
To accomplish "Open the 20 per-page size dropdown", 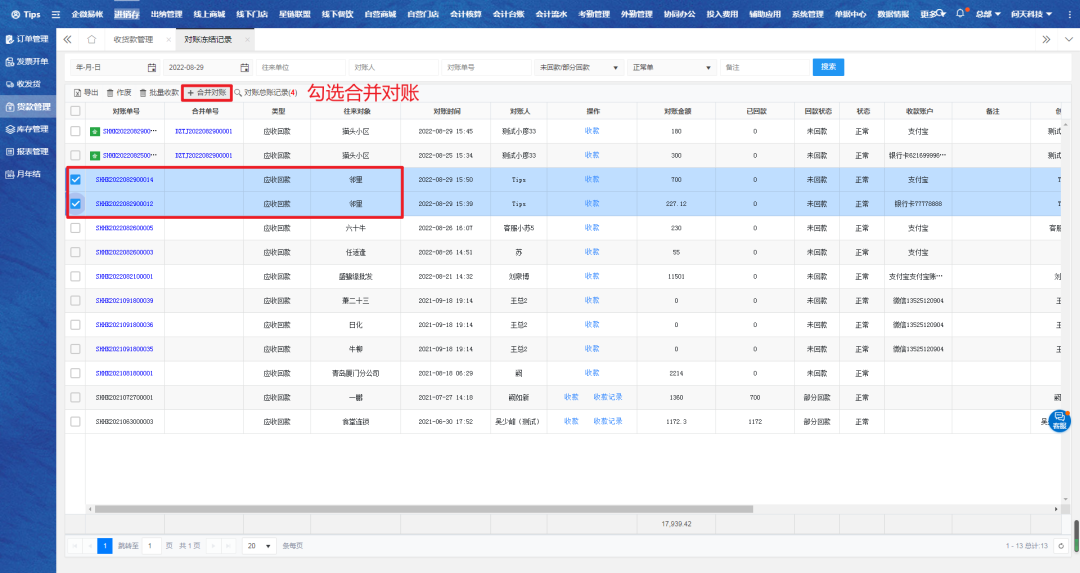I will point(259,546).
